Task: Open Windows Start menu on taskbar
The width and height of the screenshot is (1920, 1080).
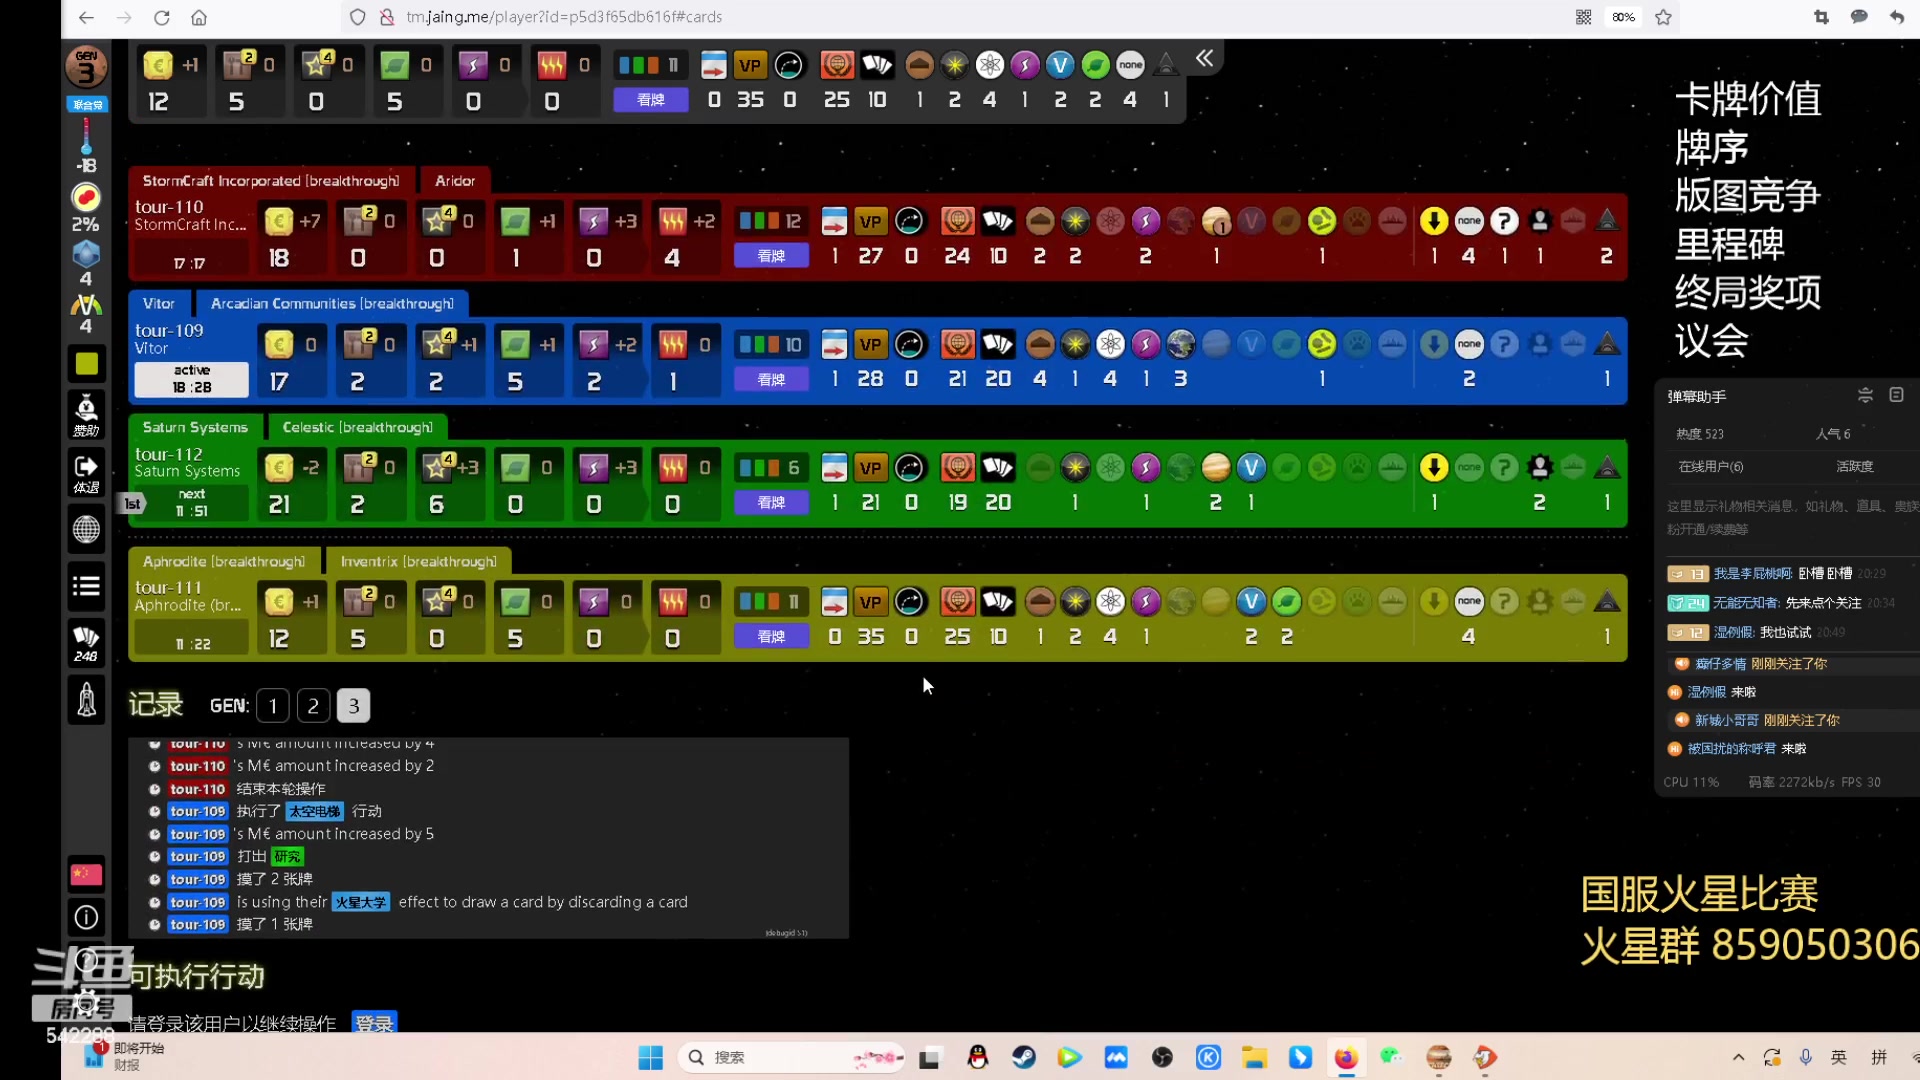Action: click(650, 1057)
